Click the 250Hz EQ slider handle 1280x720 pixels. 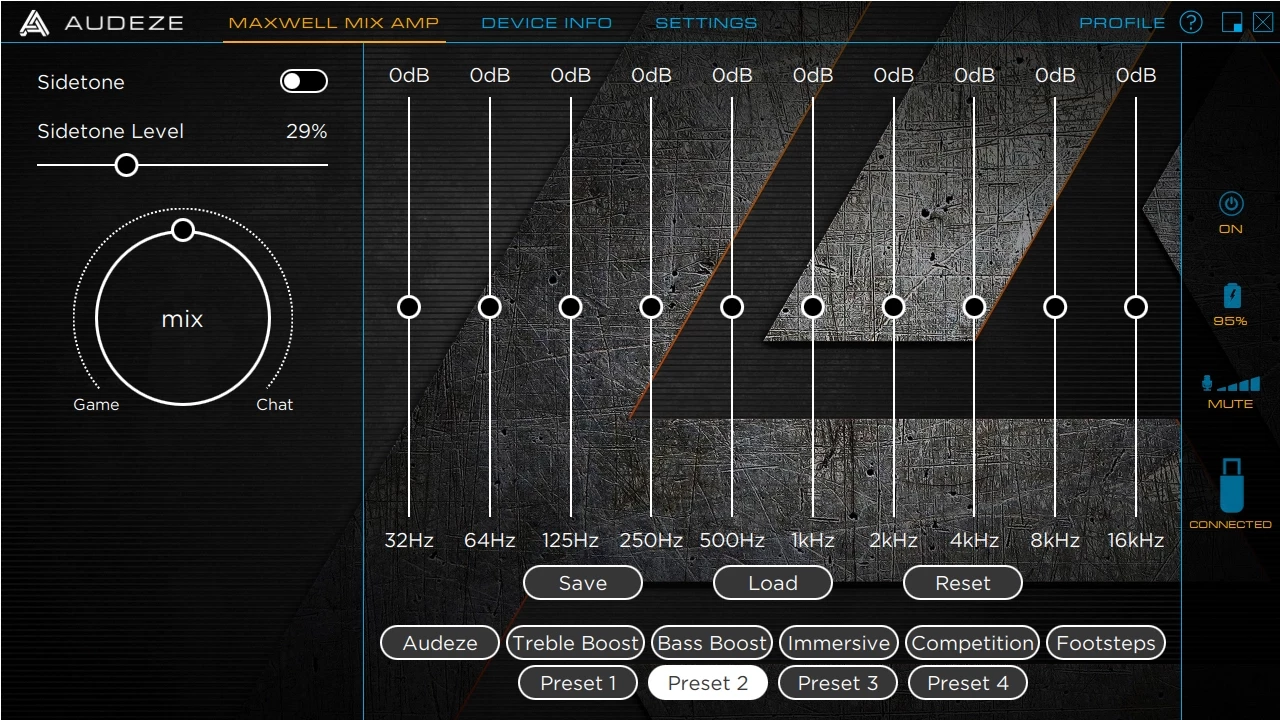[x=651, y=307]
